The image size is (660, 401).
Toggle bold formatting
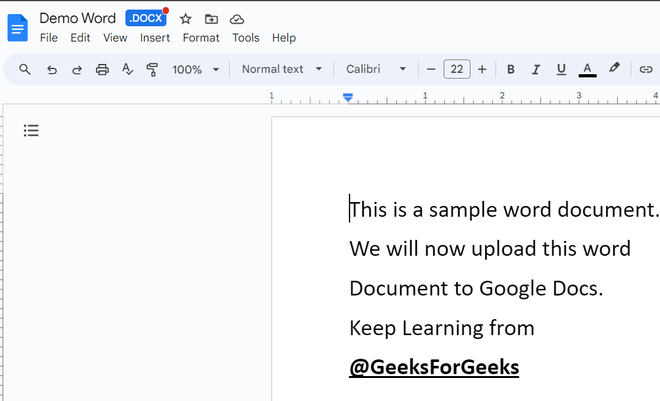coord(511,69)
